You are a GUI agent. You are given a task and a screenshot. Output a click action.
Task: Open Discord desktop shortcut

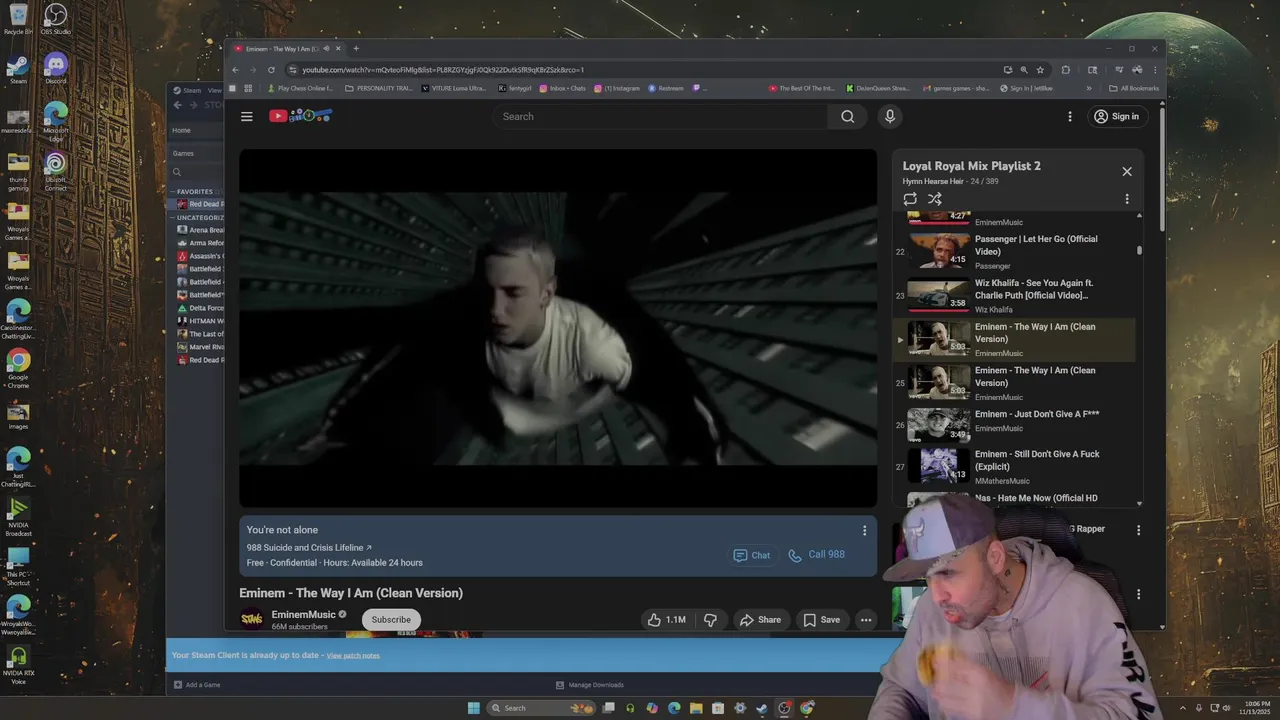pos(56,69)
